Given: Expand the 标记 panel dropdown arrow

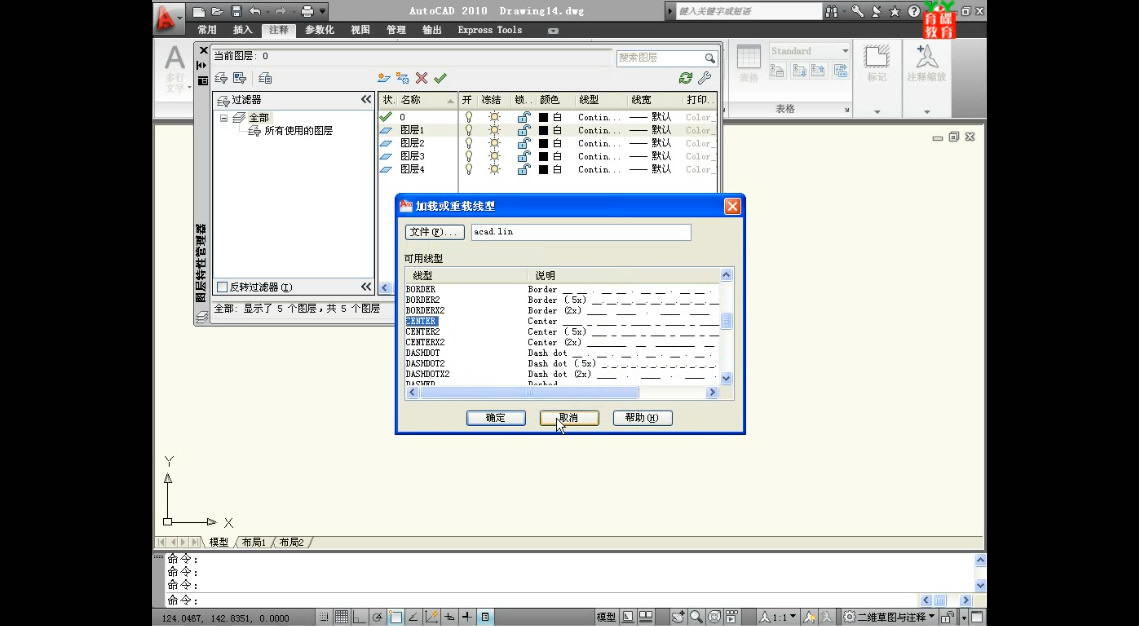Looking at the screenshot, I should click(x=877, y=112).
